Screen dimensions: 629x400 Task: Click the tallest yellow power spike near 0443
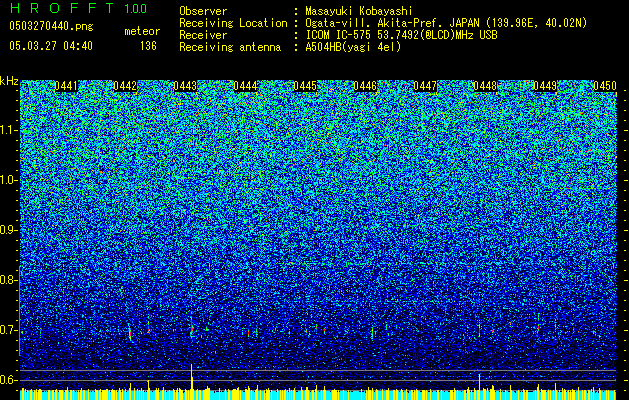coord(192,376)
